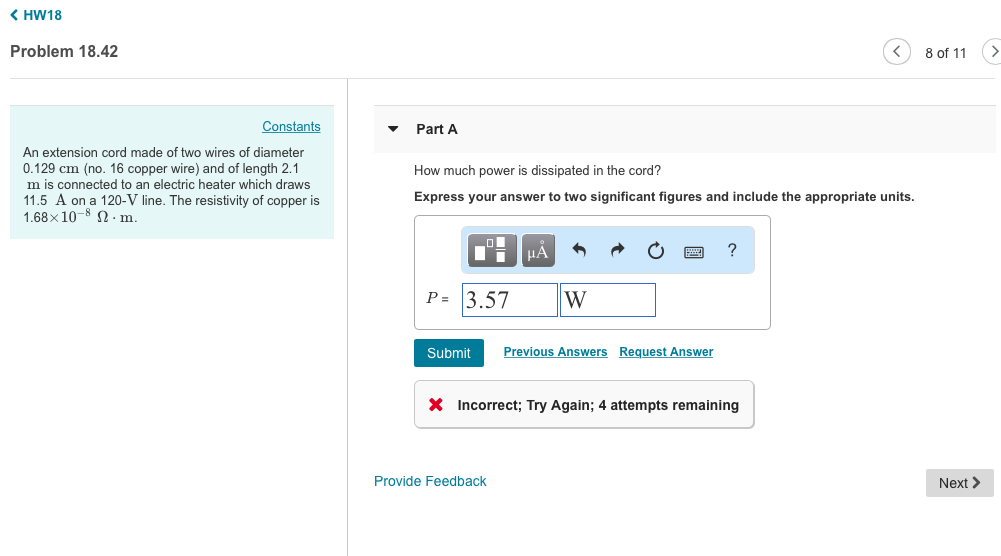Click the undo arrow icon
The image size is (1001, 556).
click(579, 251)
